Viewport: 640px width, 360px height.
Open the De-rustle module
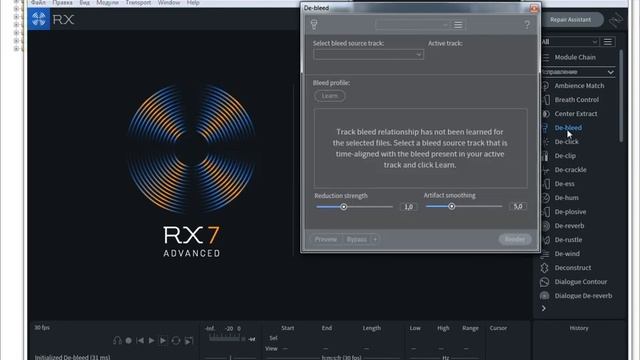(568, 240)
